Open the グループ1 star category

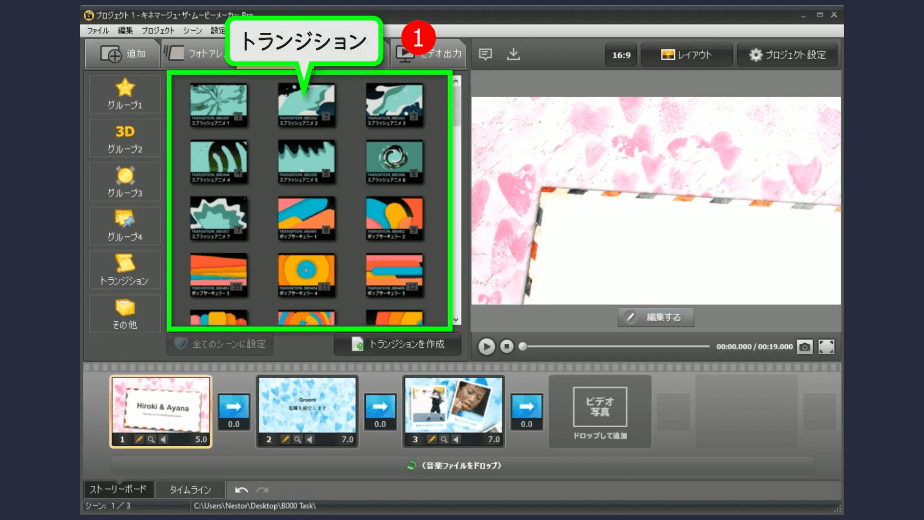coord(125,93)
